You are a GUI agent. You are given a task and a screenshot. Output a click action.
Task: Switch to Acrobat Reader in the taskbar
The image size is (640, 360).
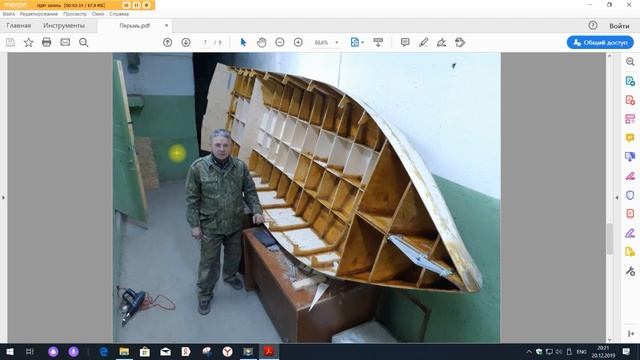pos(268,351)
